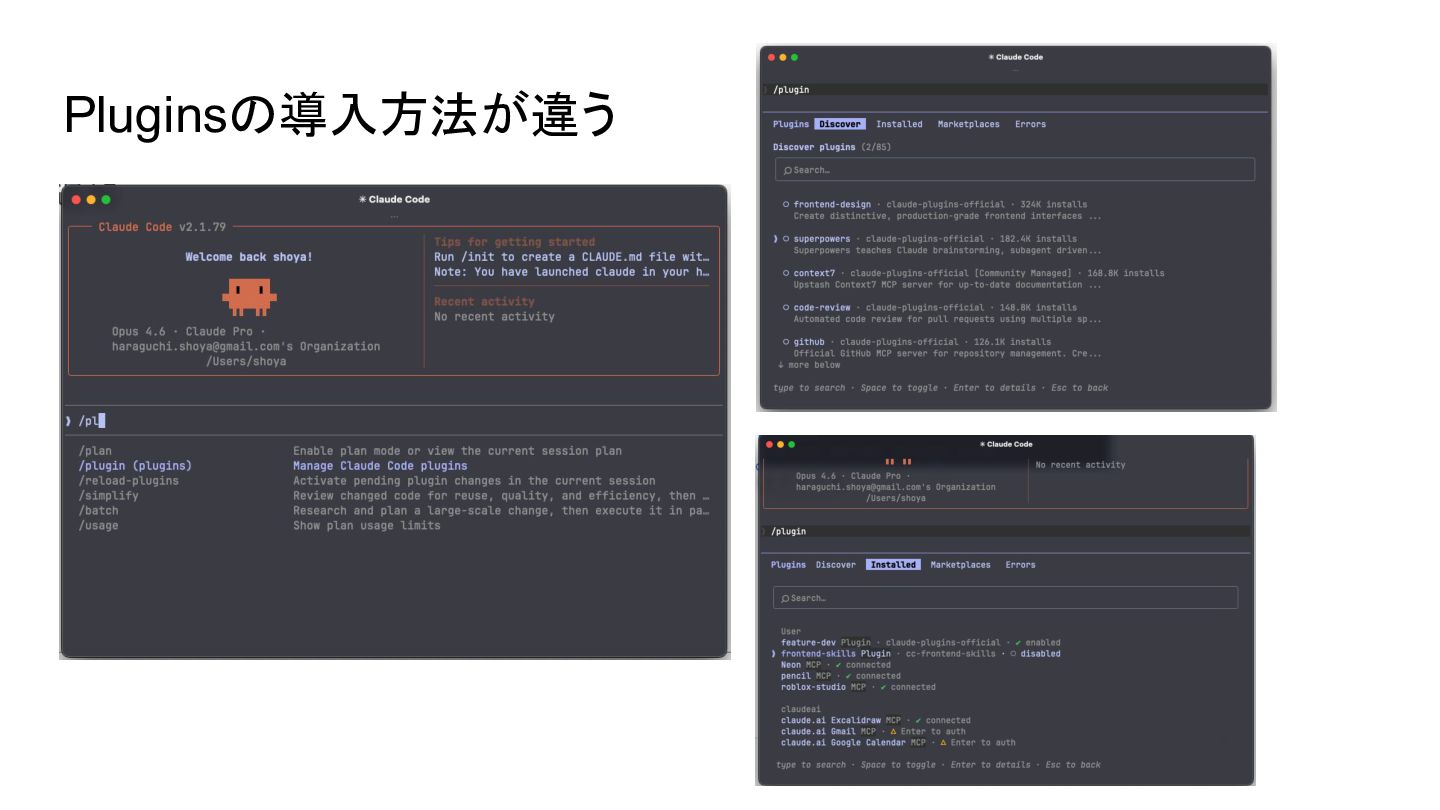1440x810 pixels.
Task: Click 'Welcome back shoya!' text
Action: pos(249,257)
